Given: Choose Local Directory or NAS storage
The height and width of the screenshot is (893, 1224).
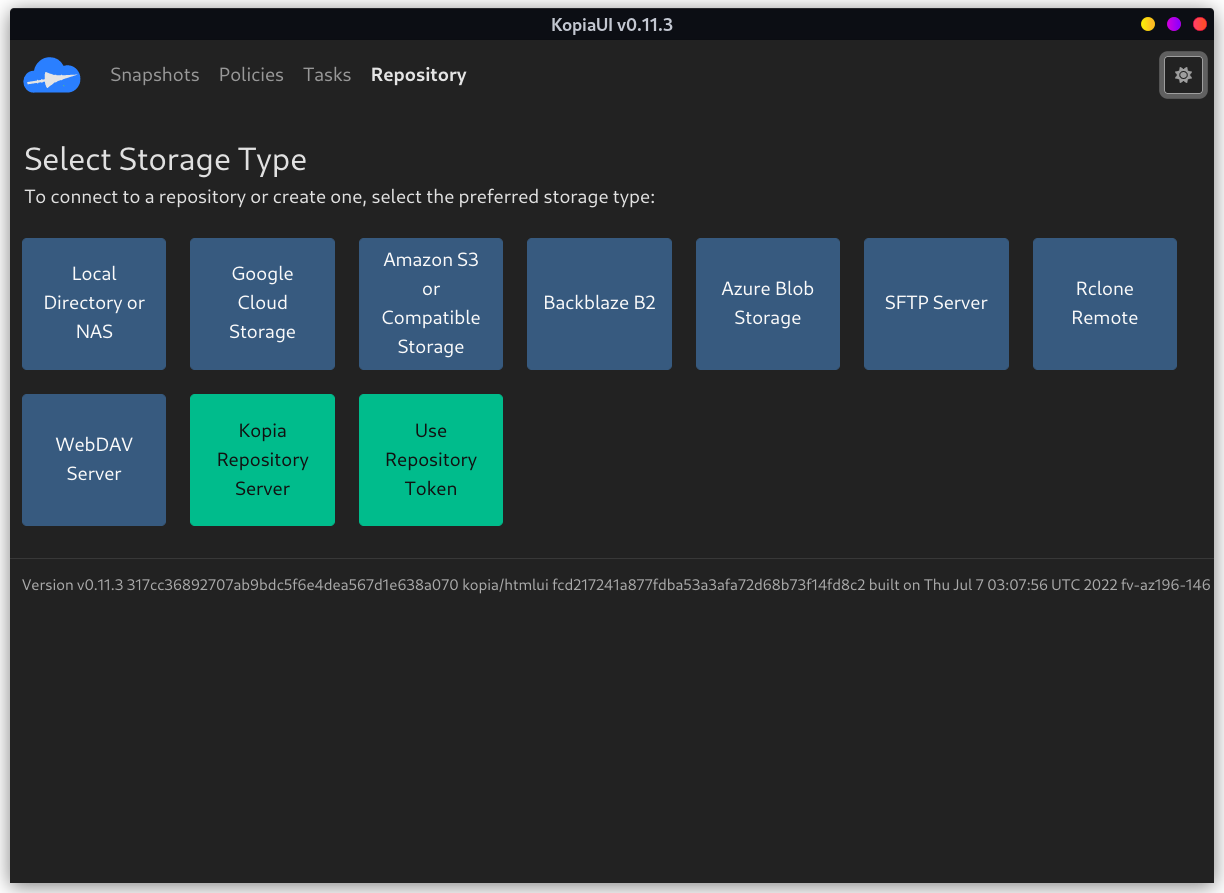Looking at the screenshot, I should click(94, 303).
